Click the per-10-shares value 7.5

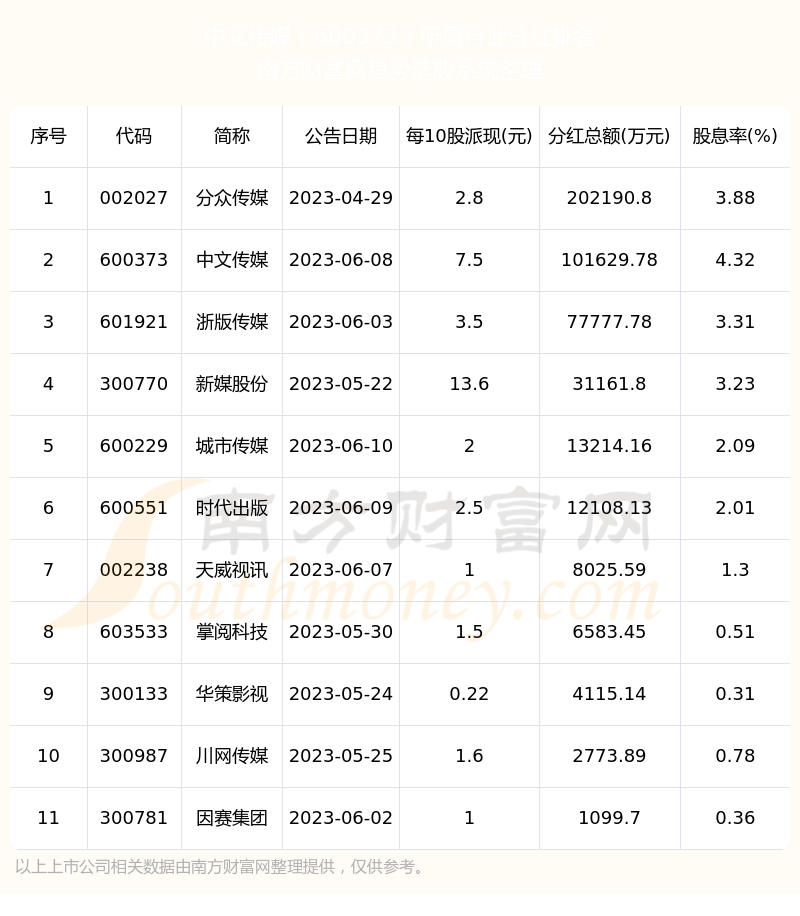469,260
